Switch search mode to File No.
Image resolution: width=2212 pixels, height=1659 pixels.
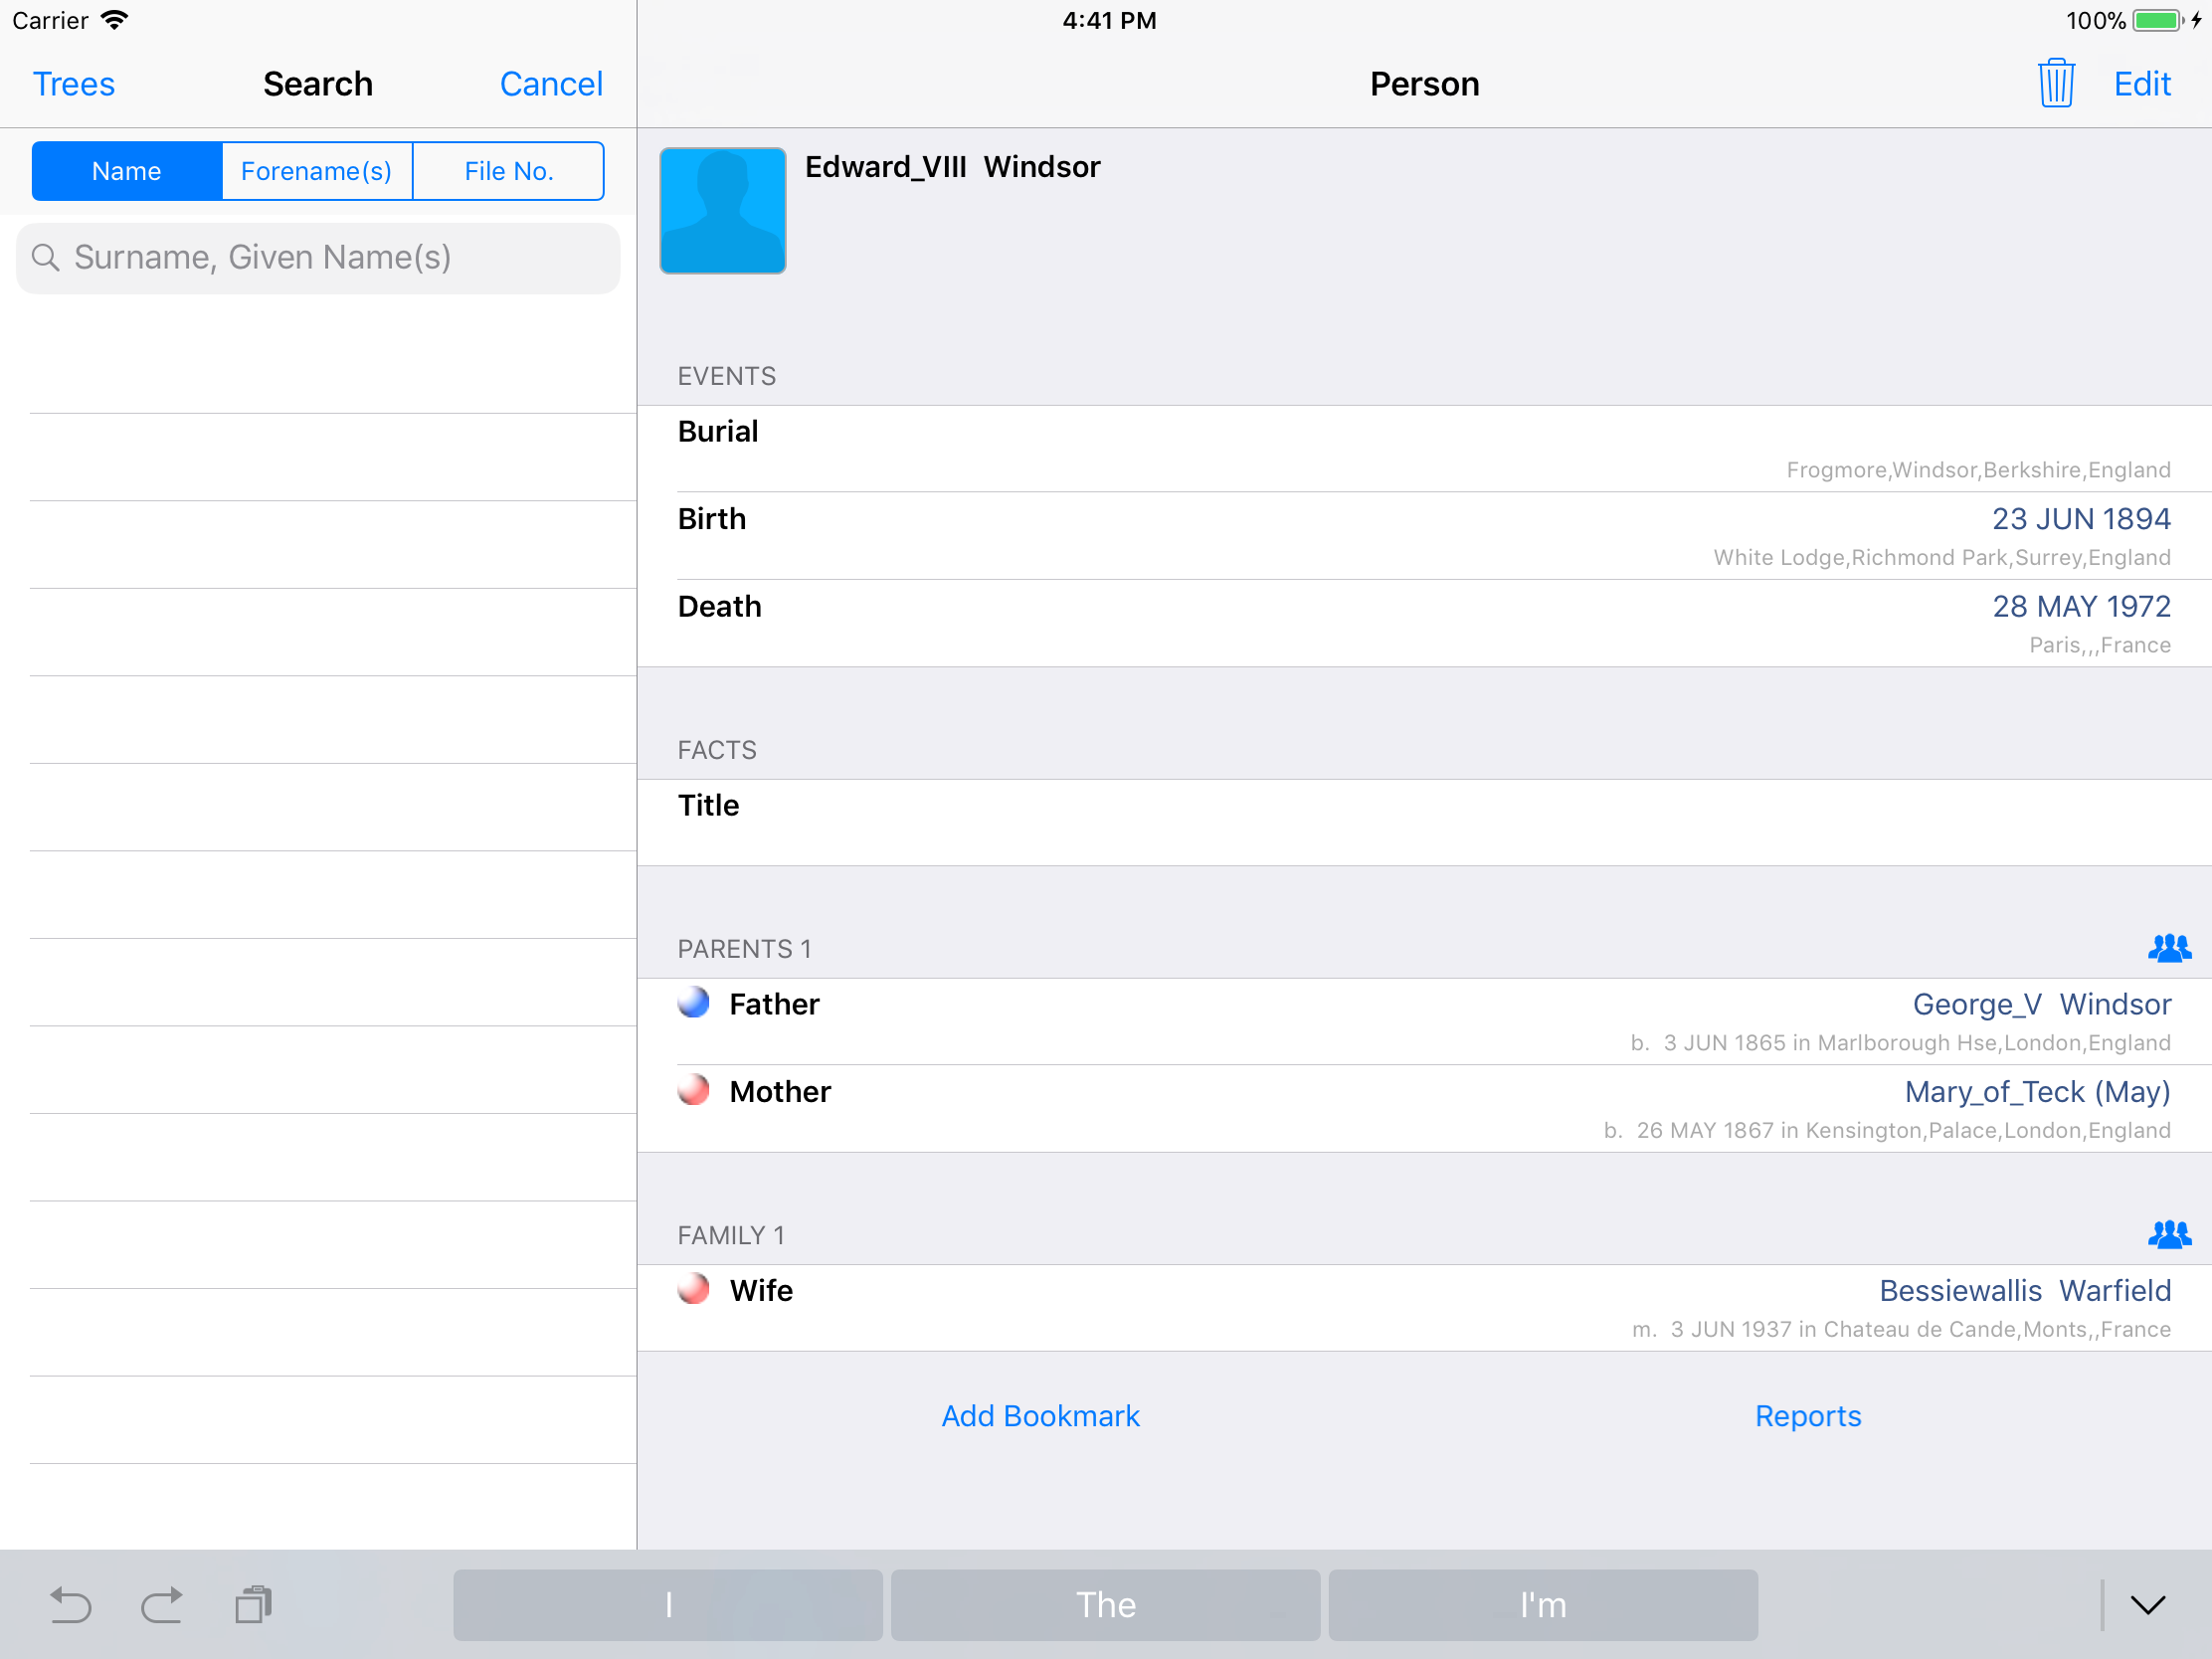click(x=508, y=171)
